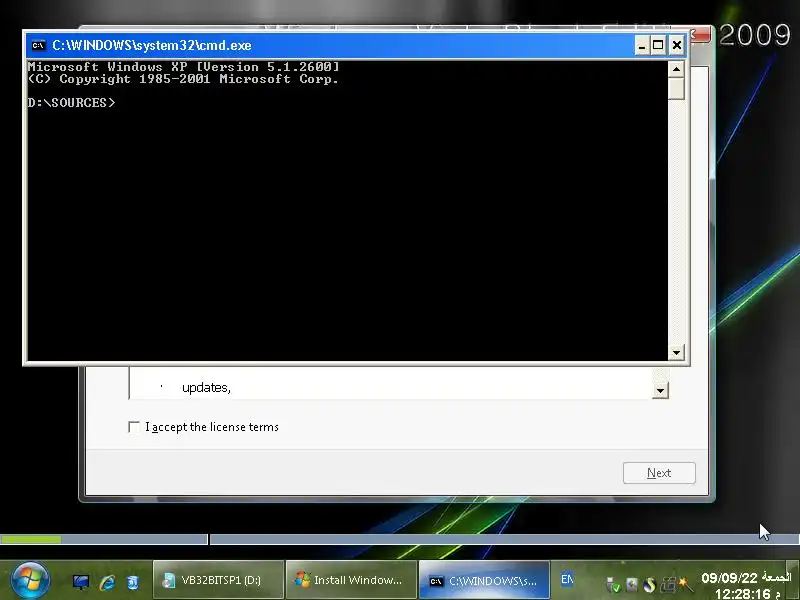Open the cmd.exe window system menu icon

point(38,45)
